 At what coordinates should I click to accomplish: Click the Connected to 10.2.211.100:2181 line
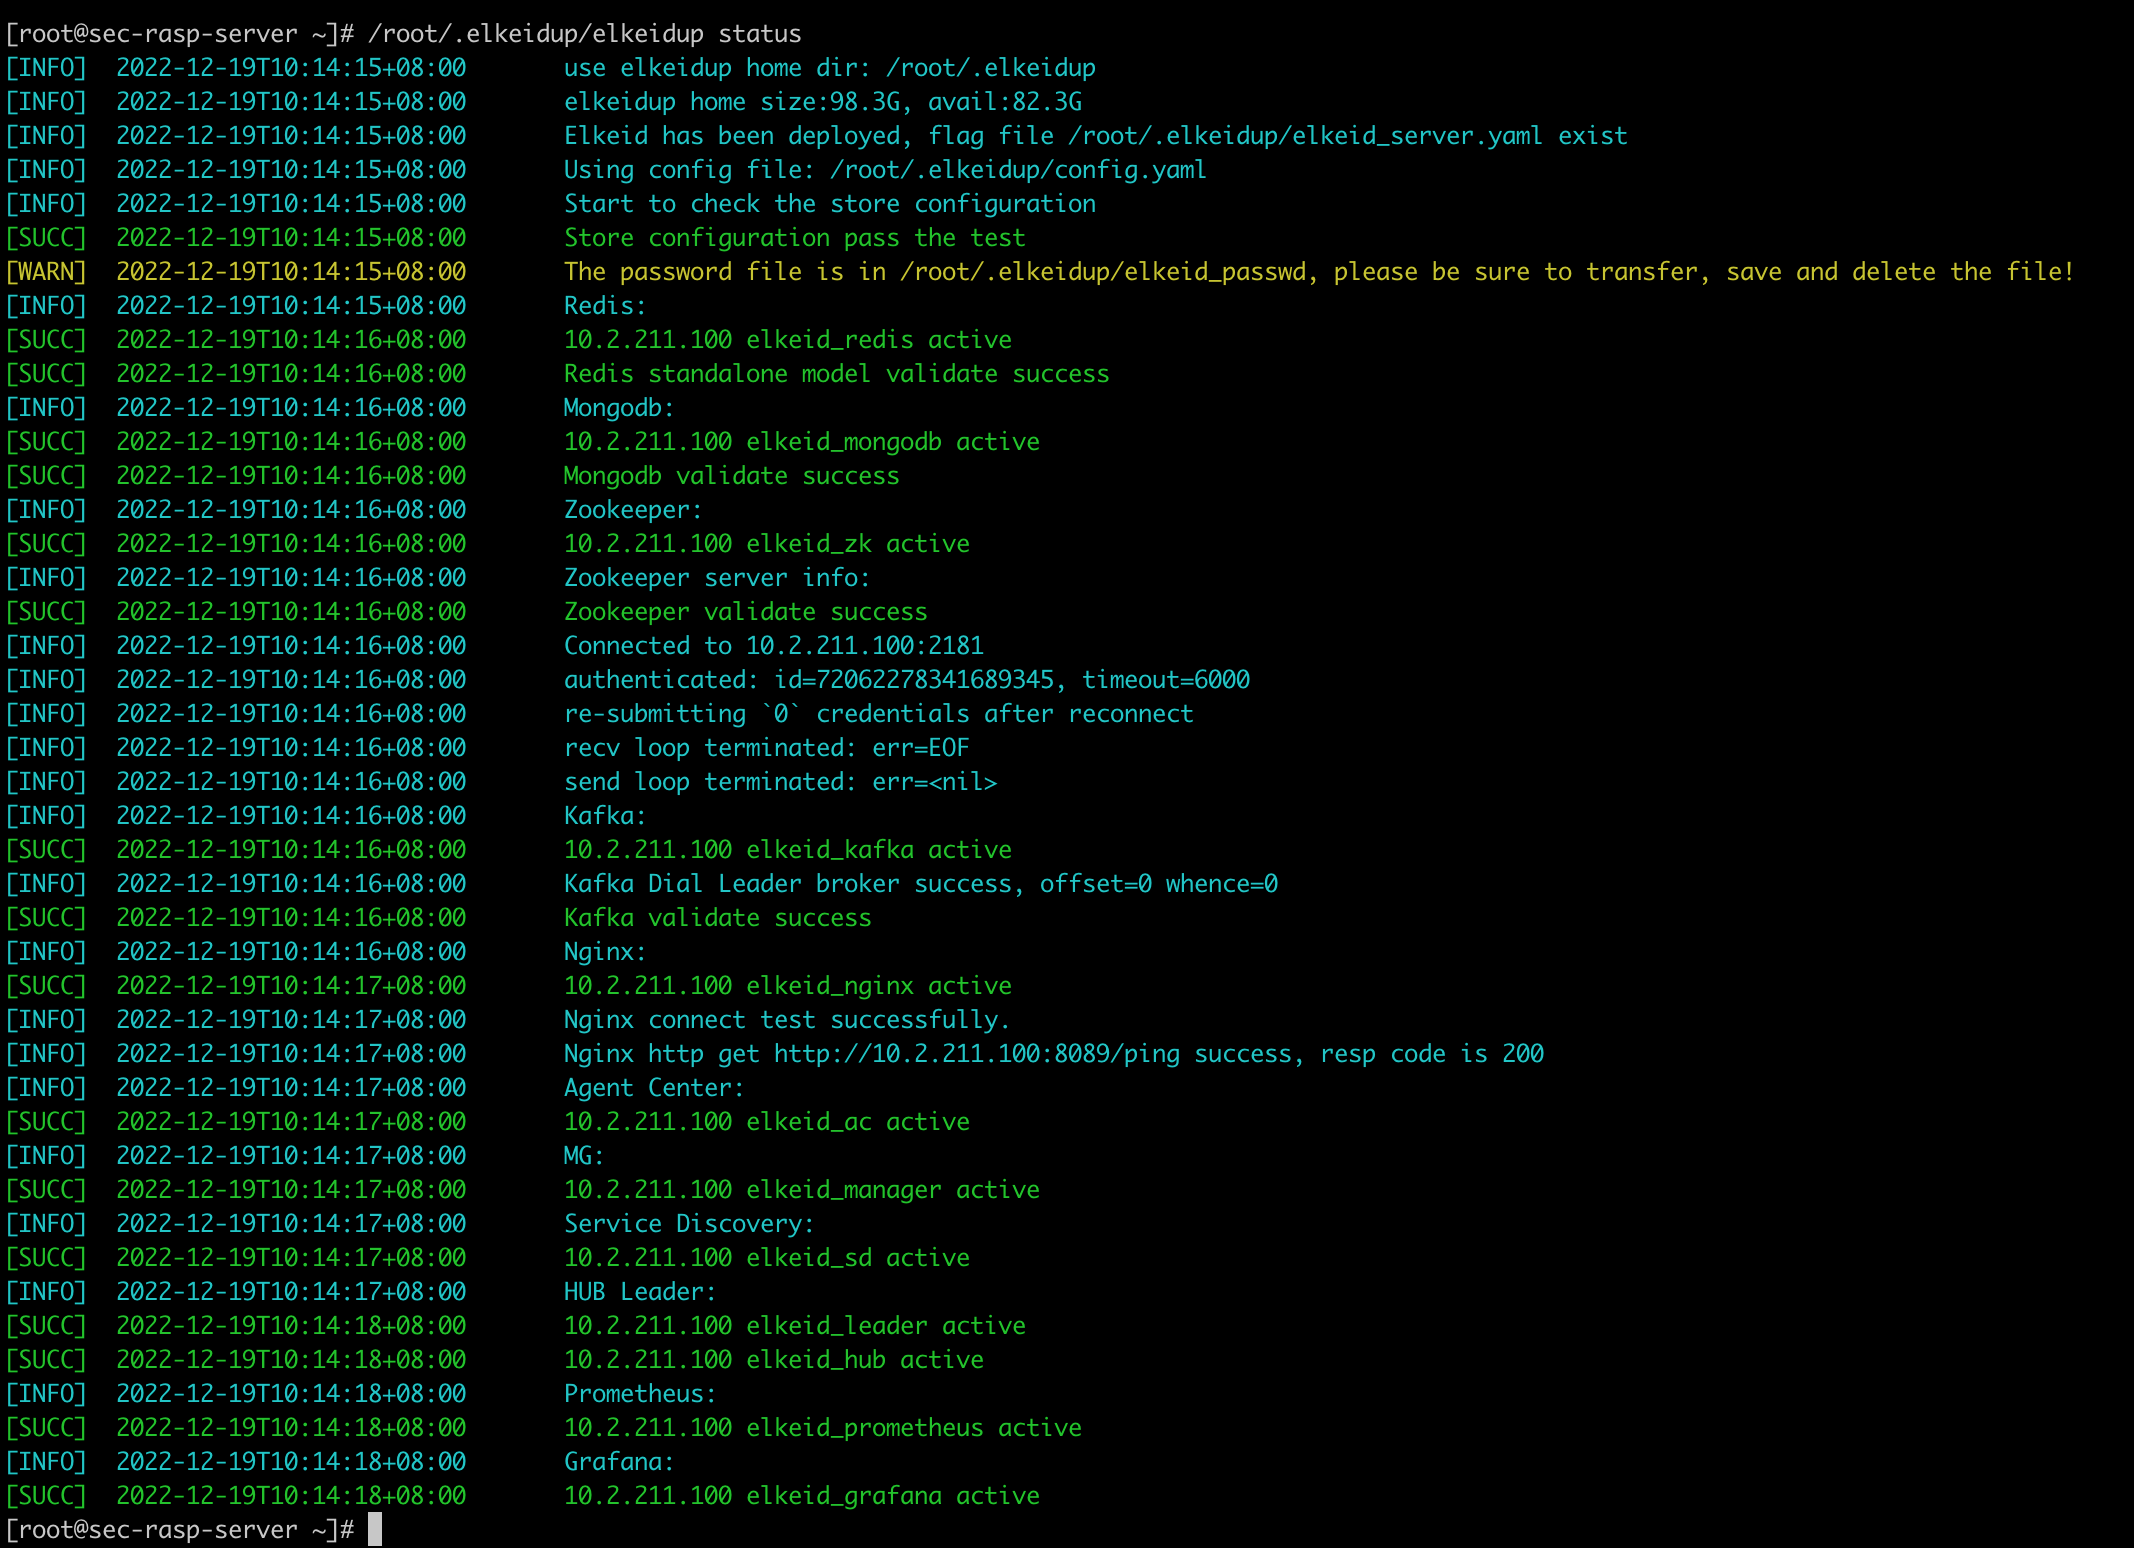click(774, 646)
